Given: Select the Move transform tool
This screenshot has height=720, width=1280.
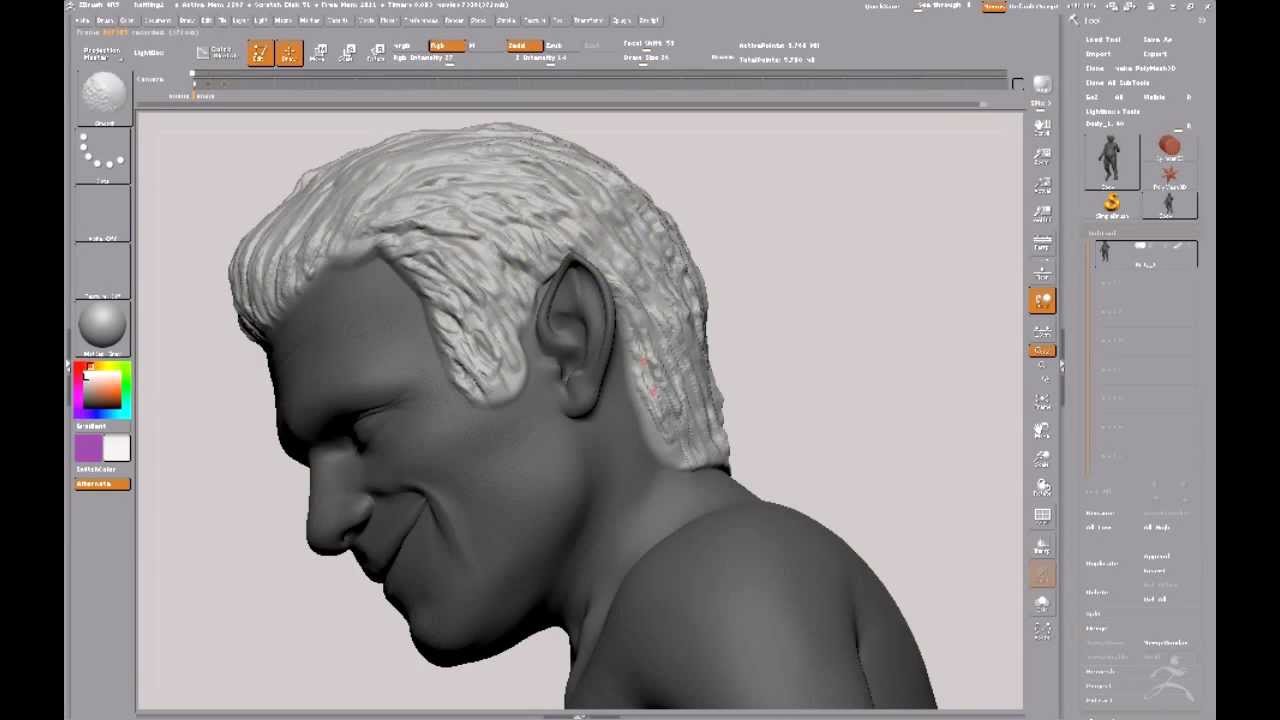Looking at the screenshot, I should point(319,53).
